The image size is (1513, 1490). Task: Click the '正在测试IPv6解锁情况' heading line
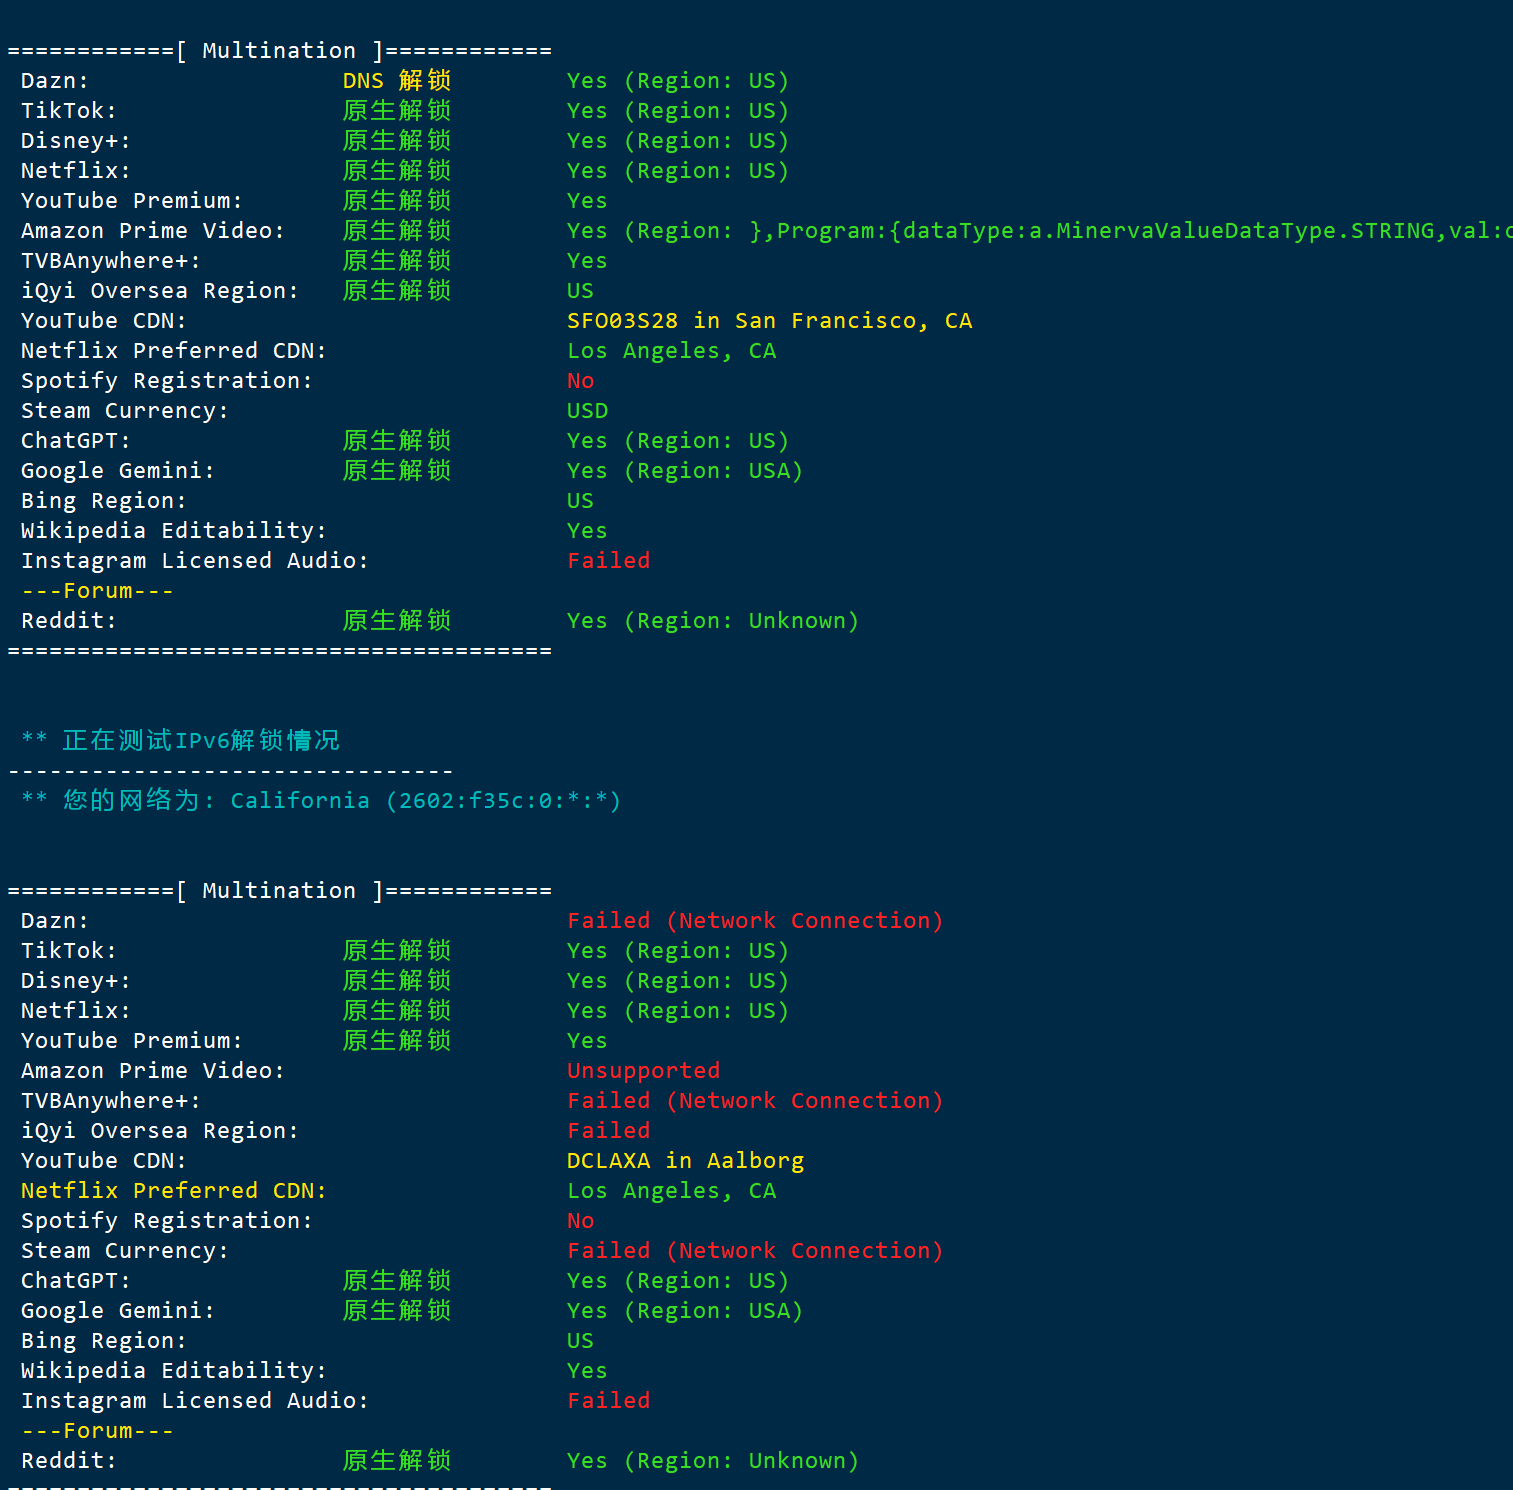point(181,740)
